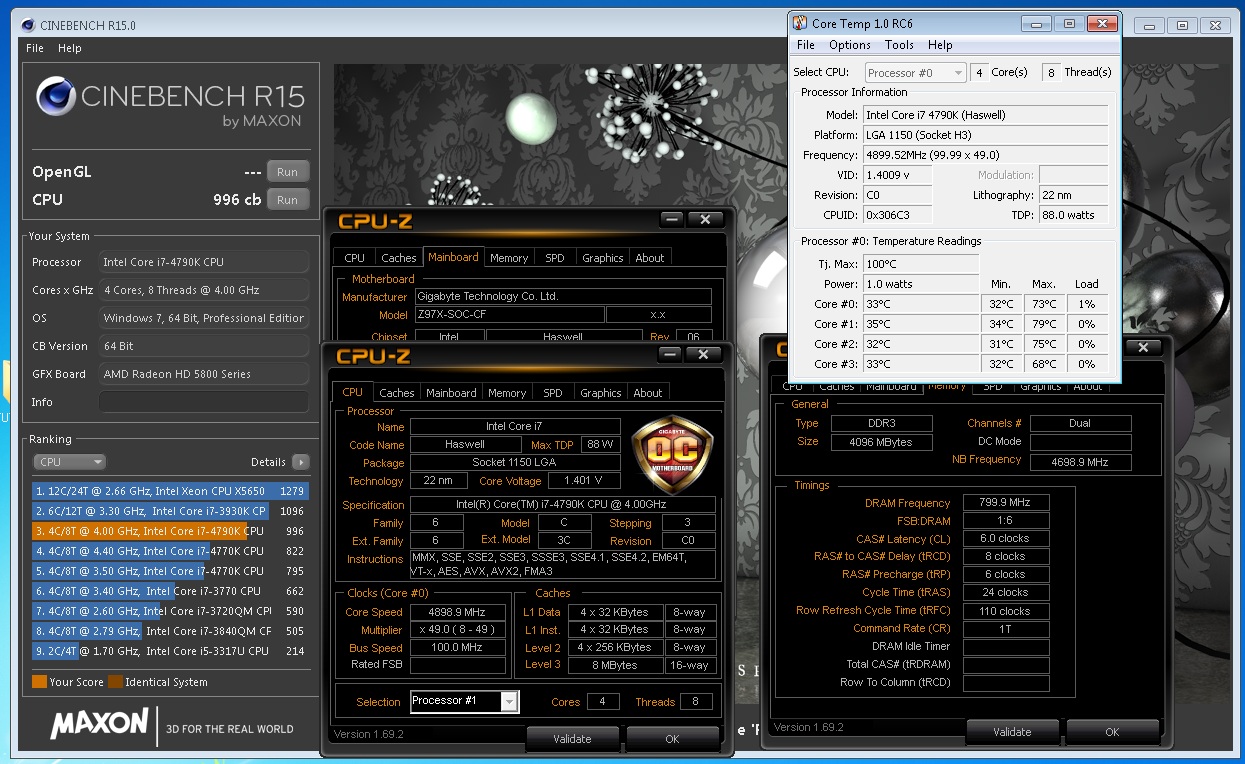Minimize the Core Temp window
This screenshot has width=1245, height=764.
1036,23
